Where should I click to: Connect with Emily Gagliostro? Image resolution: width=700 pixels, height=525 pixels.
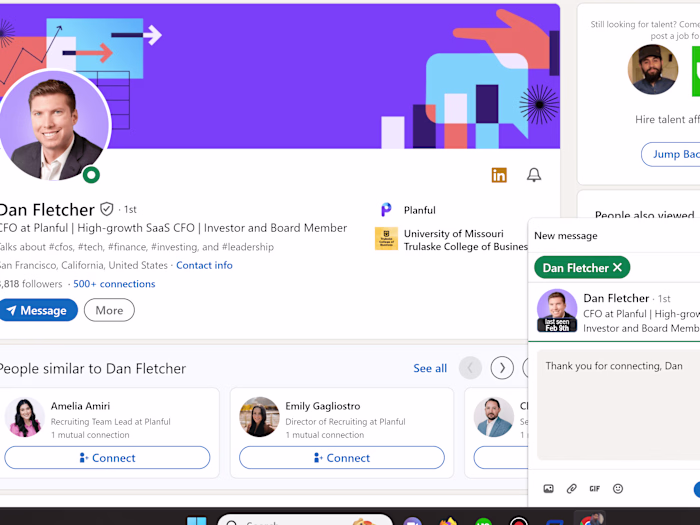(342, 458)
